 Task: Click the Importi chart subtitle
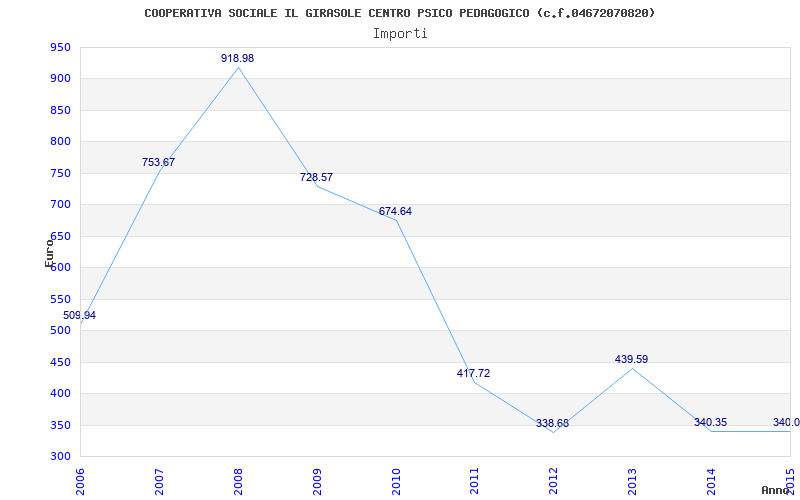point(400,34)
